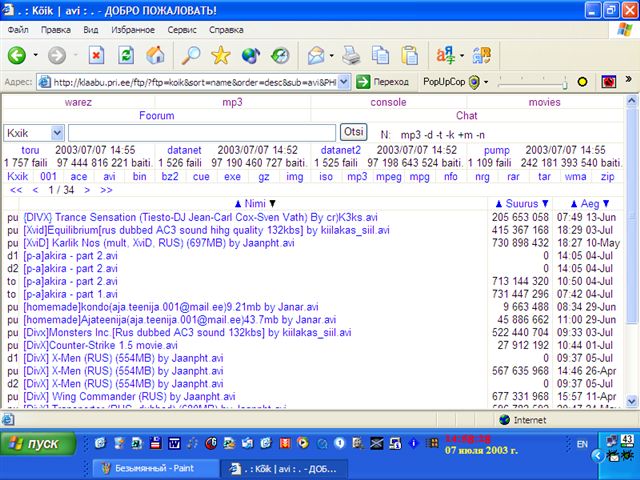Click the Переход go button
640x480 pixels.
(384, 81)
